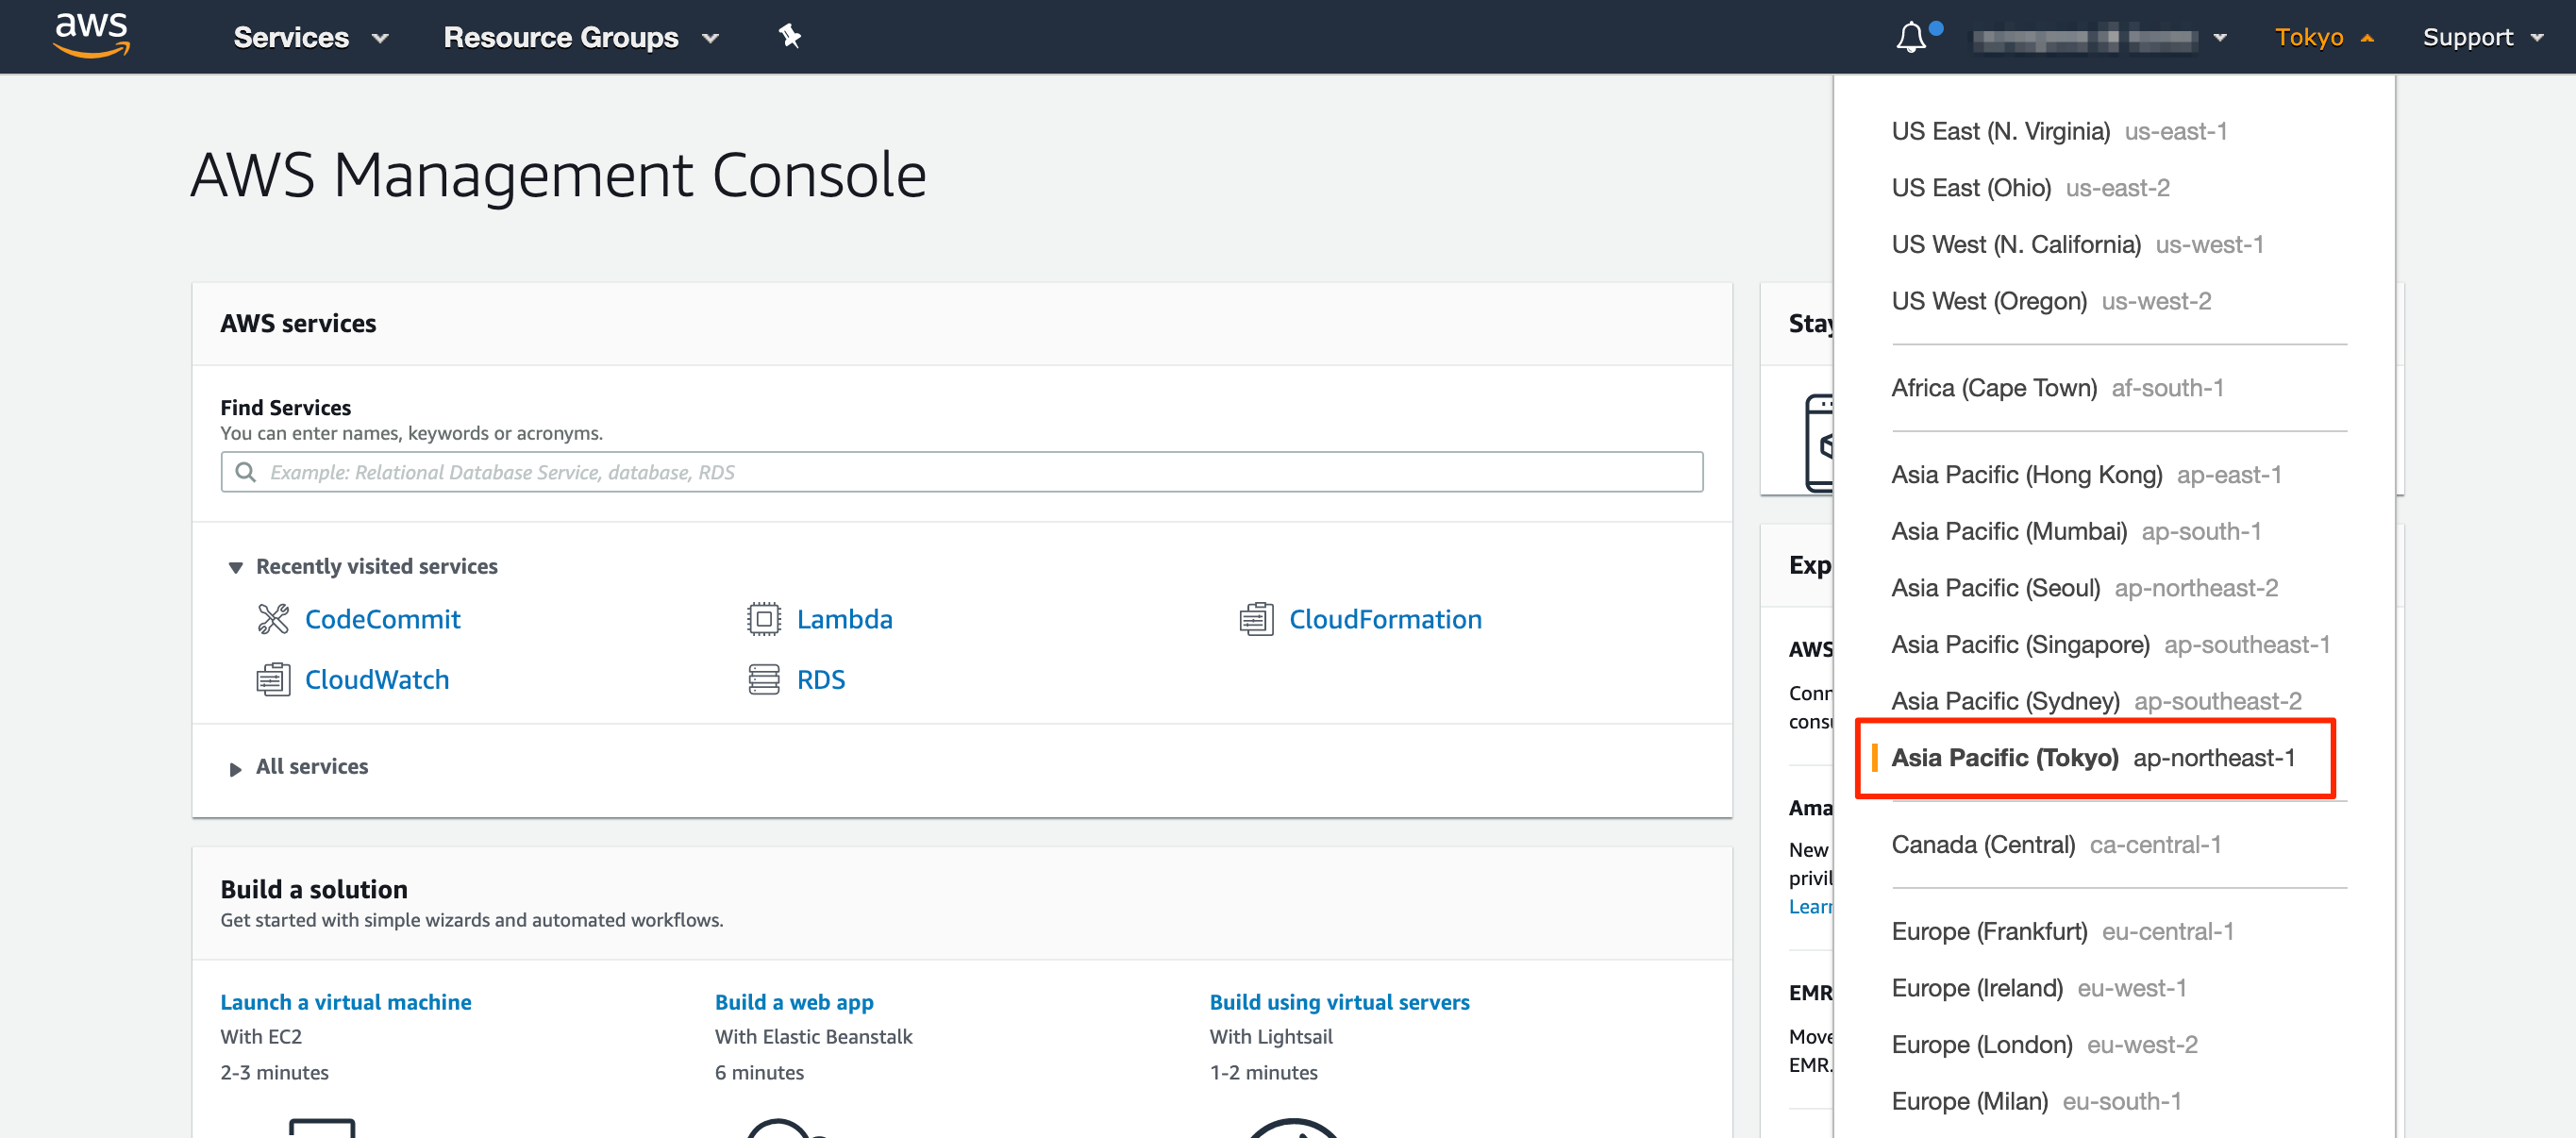This screenshot has width=2576, height=1138.
Task: Select Europe (Ireland) region
Action: pyautogui.click(x=2038, y=988)
